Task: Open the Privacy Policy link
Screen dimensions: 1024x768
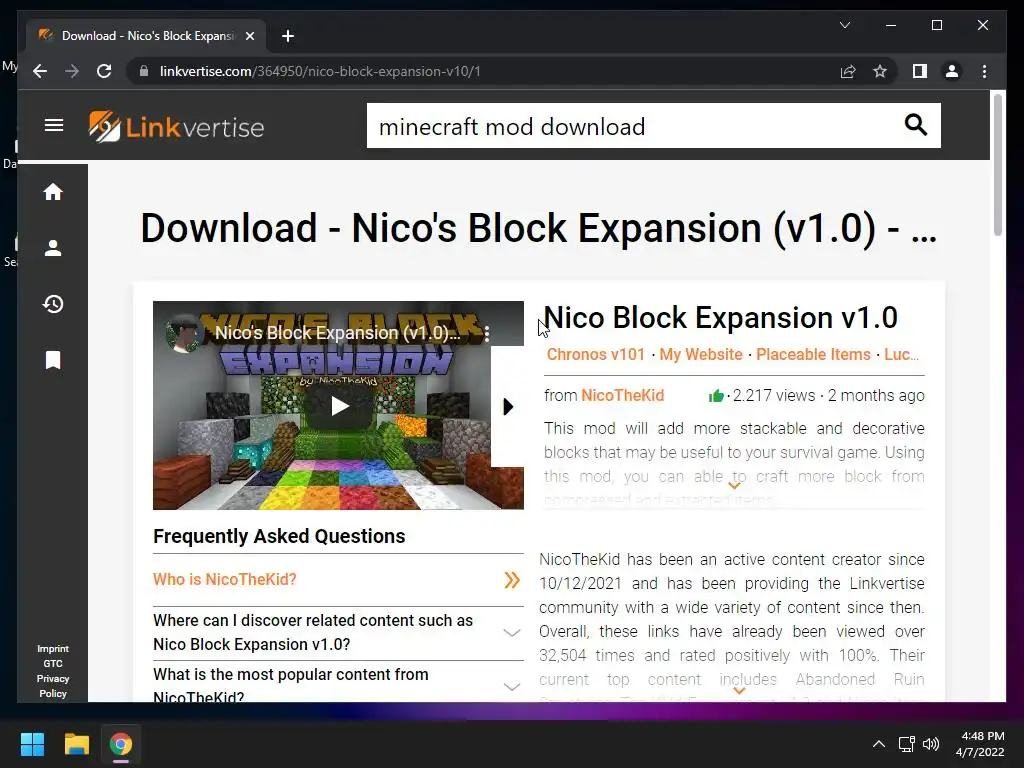Action: 53,686
